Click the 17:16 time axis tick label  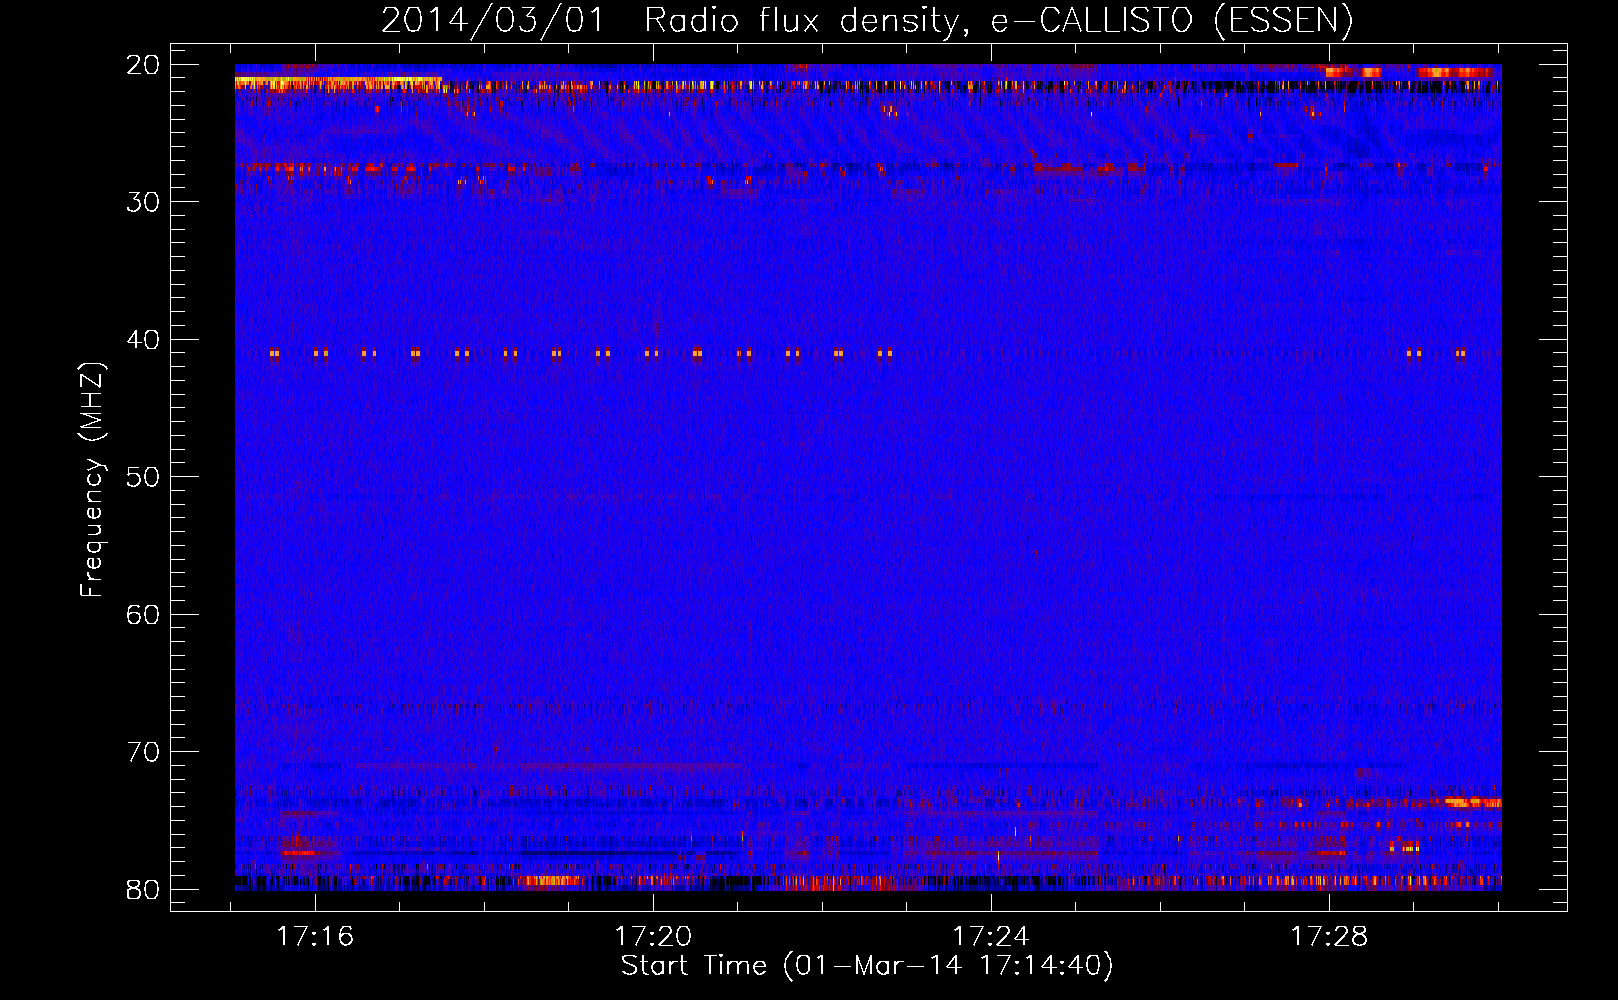[315, 937]
